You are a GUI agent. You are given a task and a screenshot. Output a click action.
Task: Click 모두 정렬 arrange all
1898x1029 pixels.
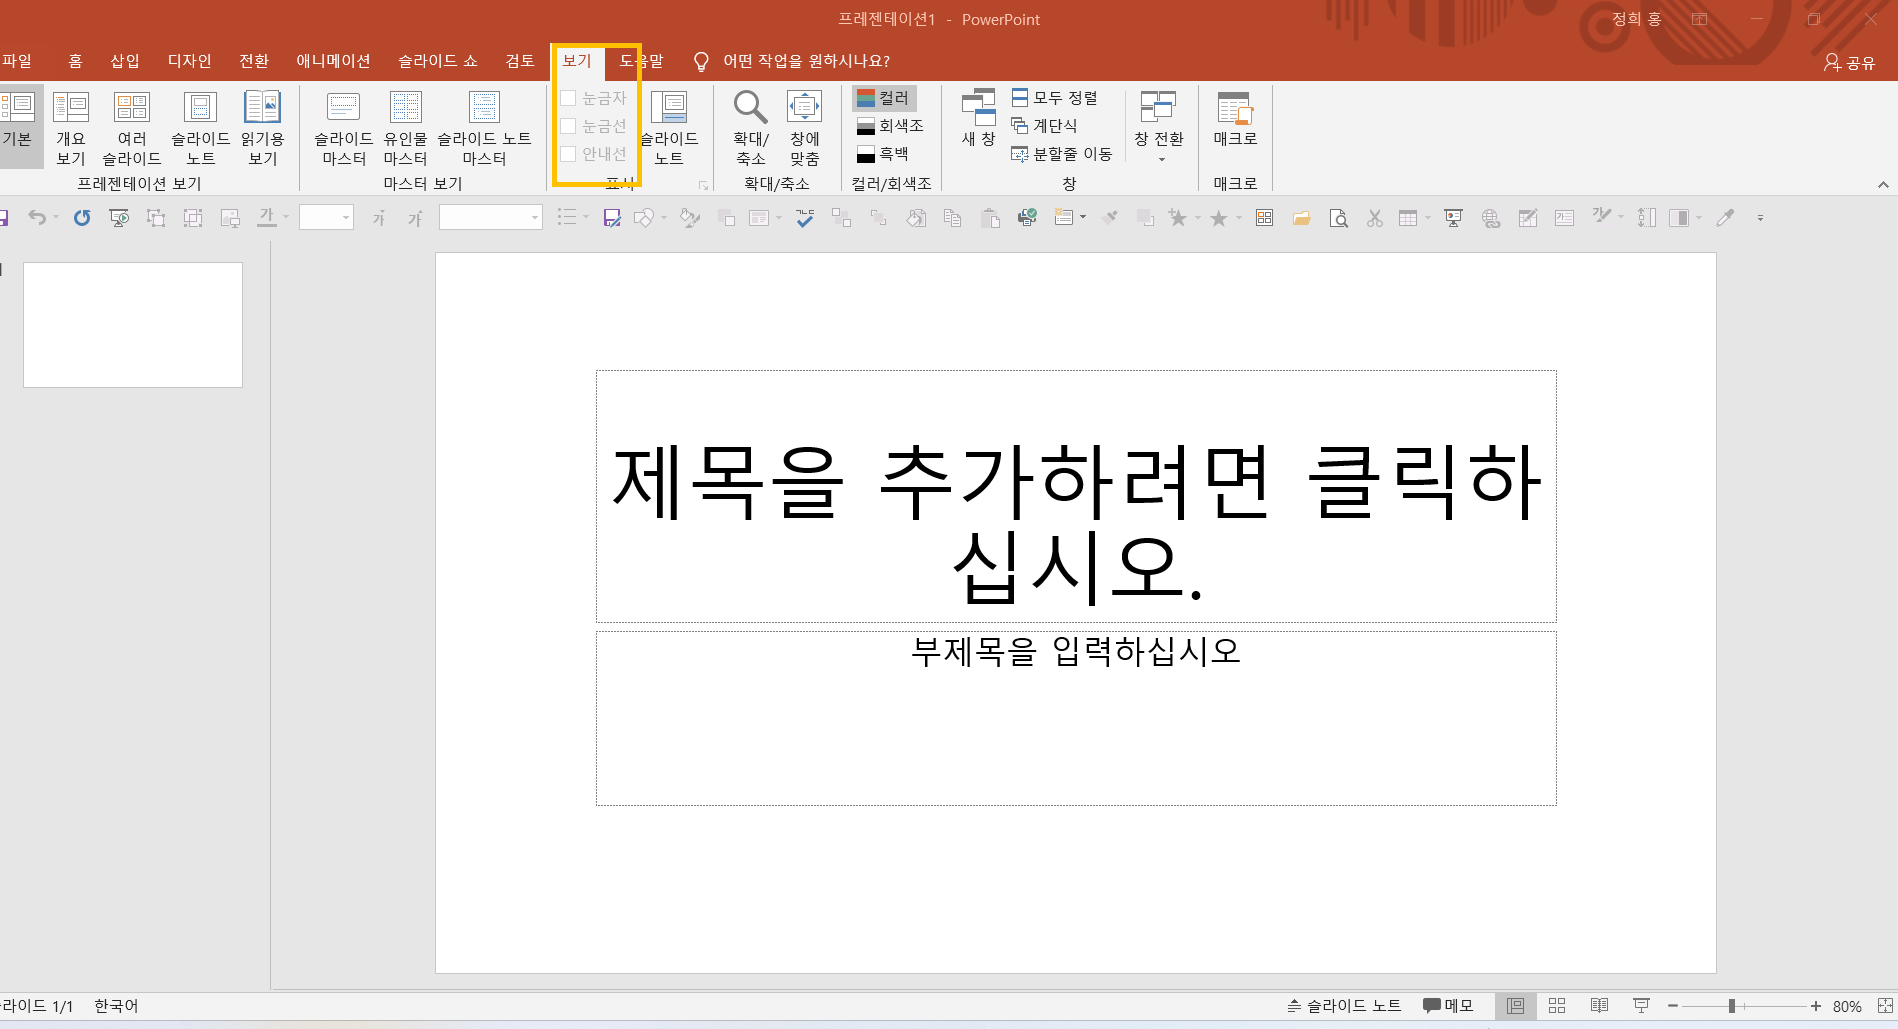1054,98
